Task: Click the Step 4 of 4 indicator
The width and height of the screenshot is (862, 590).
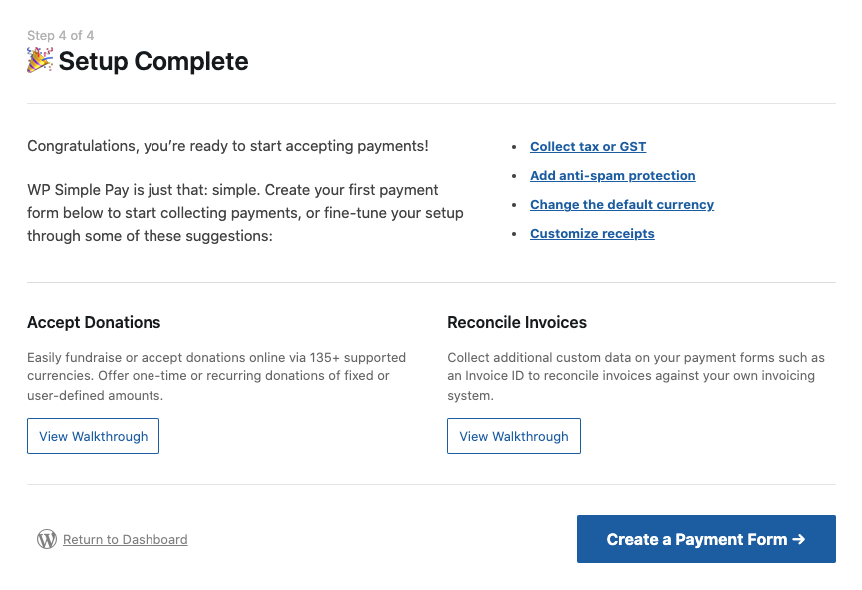Action: [61, 35]
